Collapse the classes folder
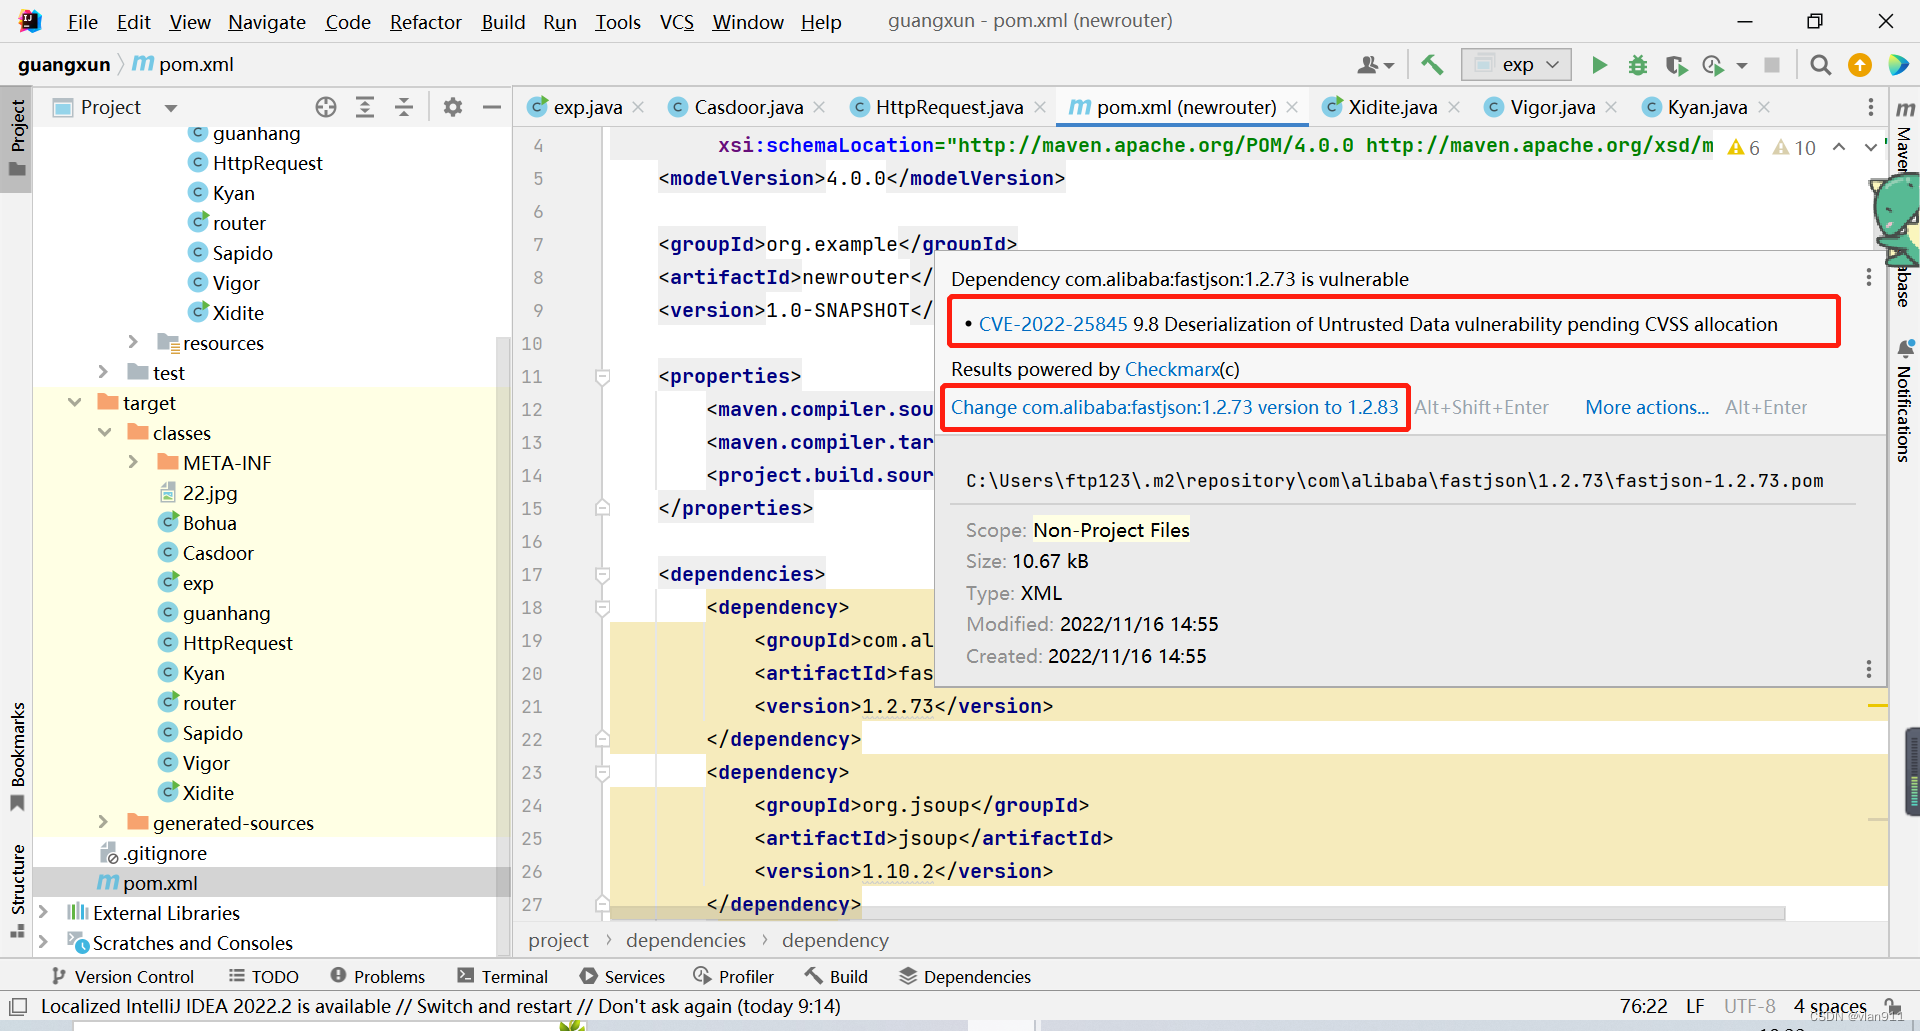The width and height of the screenshot is (1920, 1031). [105, 432]
